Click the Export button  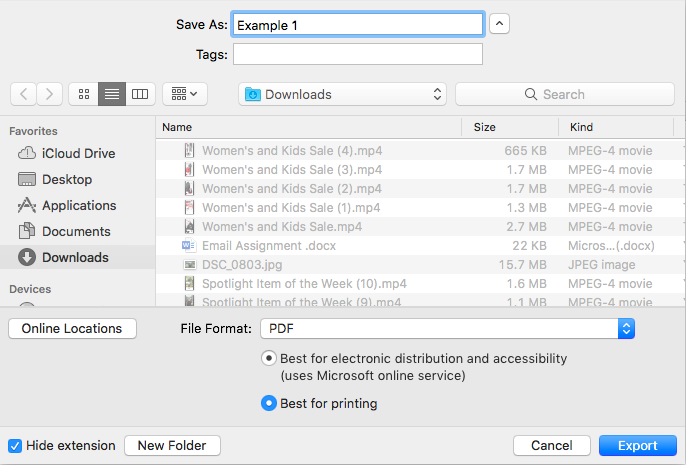pos(637,445)
